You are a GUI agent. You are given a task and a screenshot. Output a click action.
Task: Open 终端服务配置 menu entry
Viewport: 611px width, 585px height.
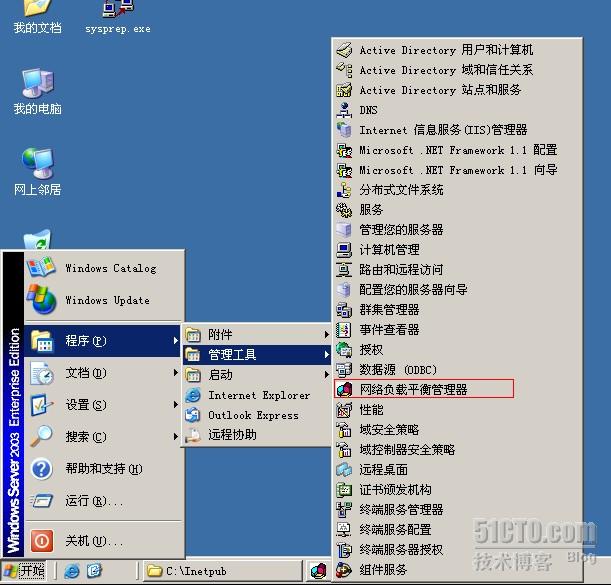coord(457,530)
